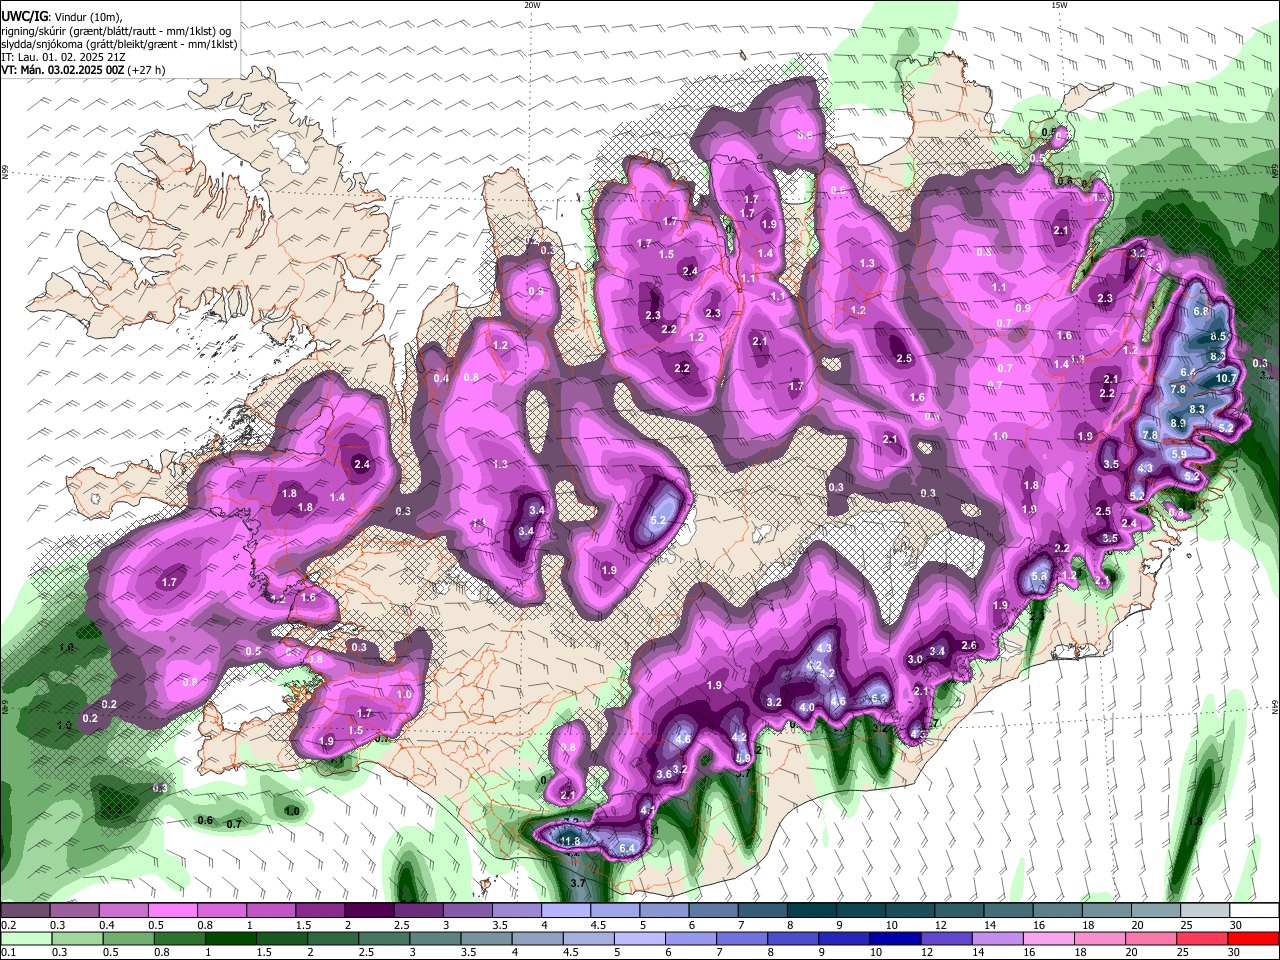1280x960 pixels.
Task: Click the bright red swatch after 30 in lower legend
Action: point(1254,938)
